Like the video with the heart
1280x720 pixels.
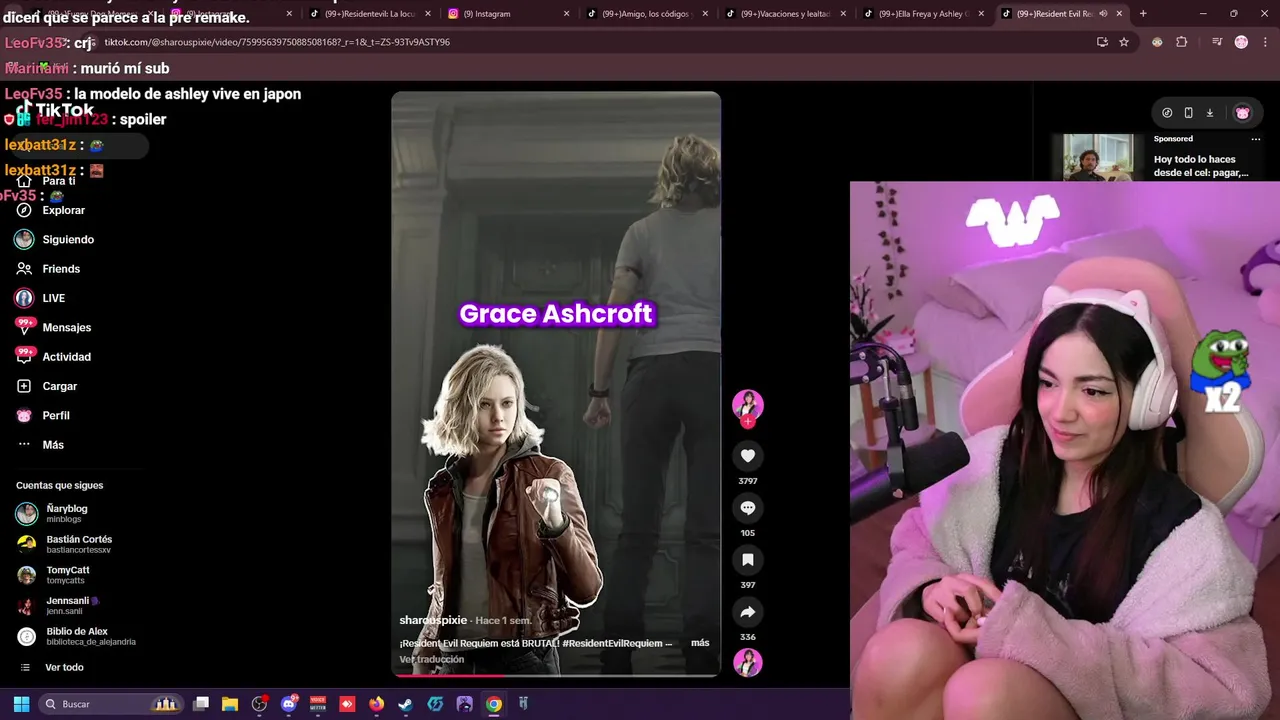(x=747, y=456)
